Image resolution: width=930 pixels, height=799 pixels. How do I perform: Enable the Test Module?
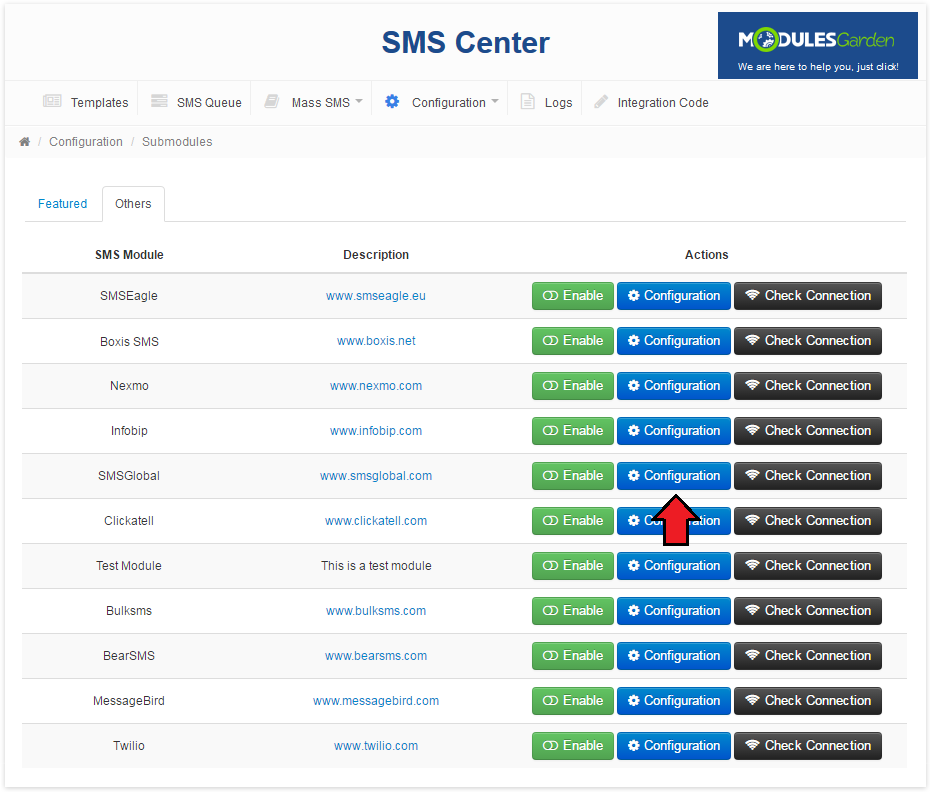click(573, 566)
